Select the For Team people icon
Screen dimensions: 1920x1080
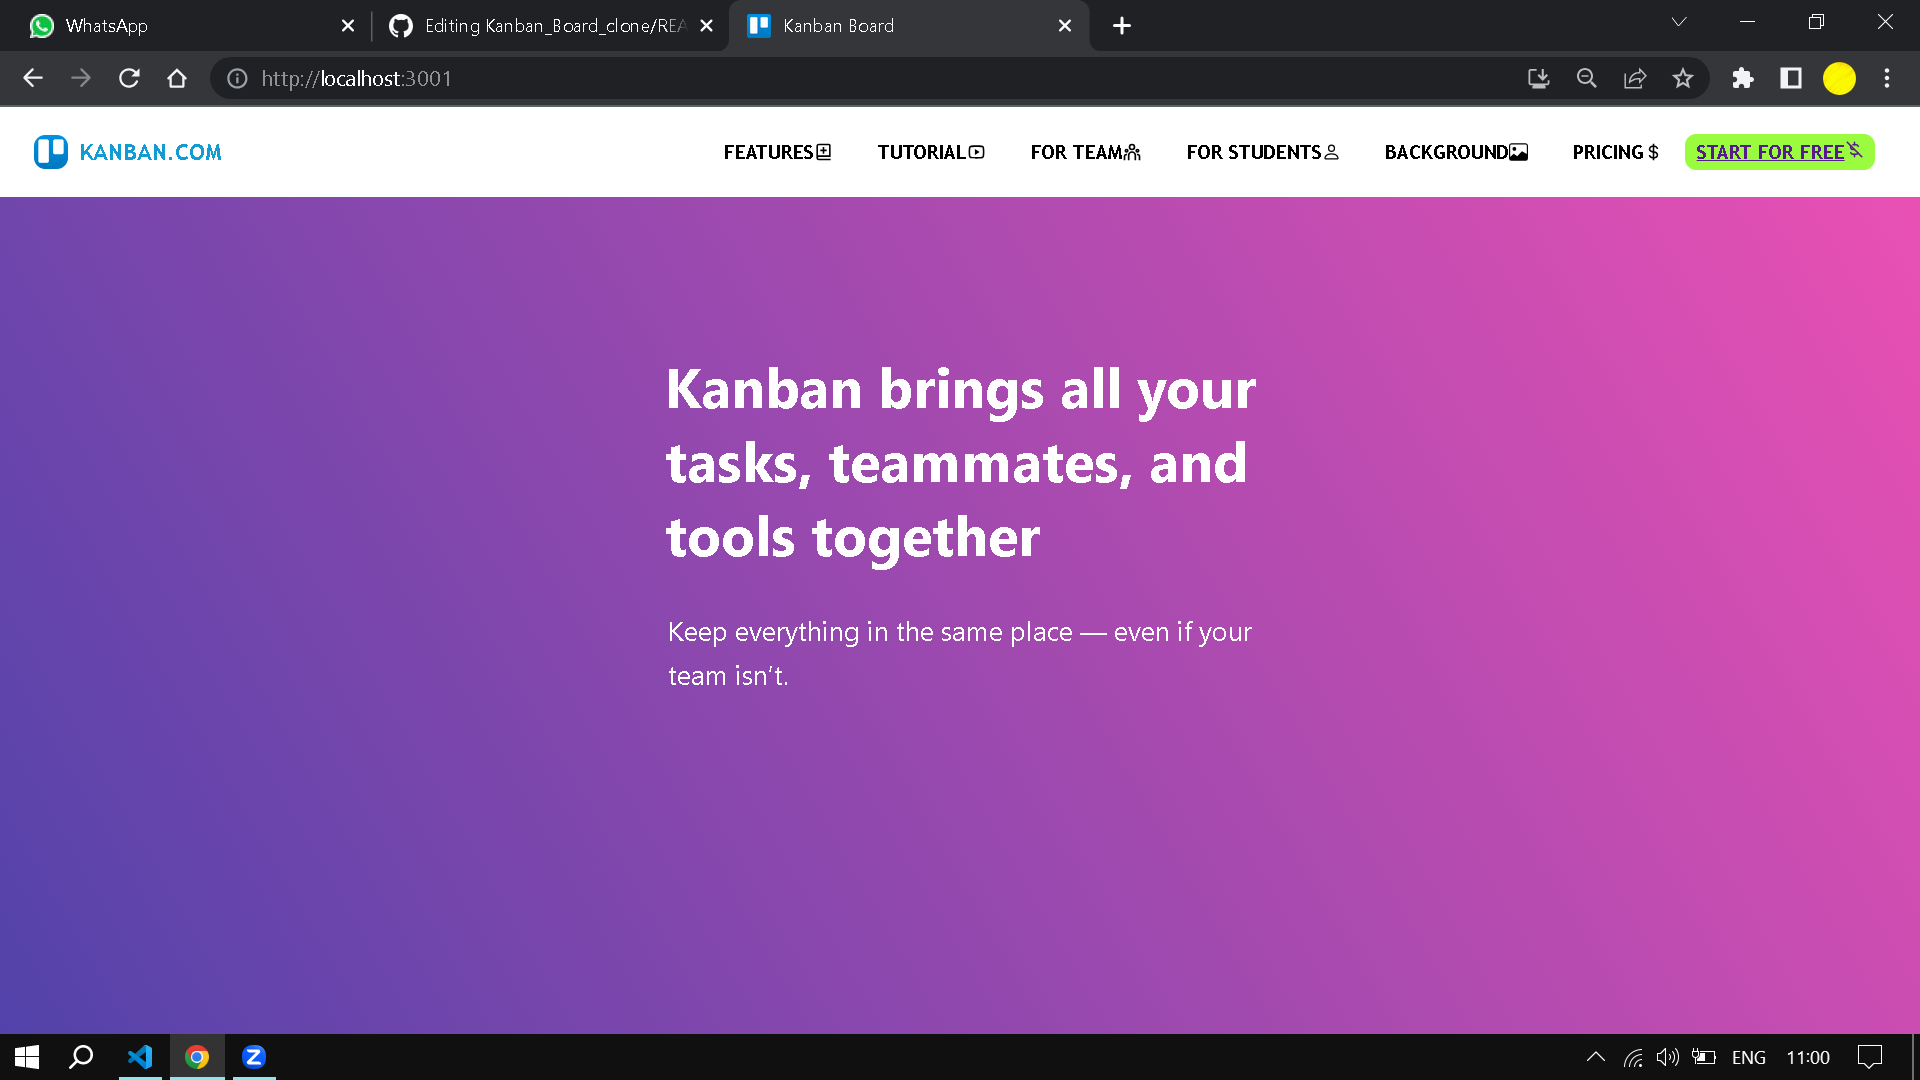pos(1132,151)
